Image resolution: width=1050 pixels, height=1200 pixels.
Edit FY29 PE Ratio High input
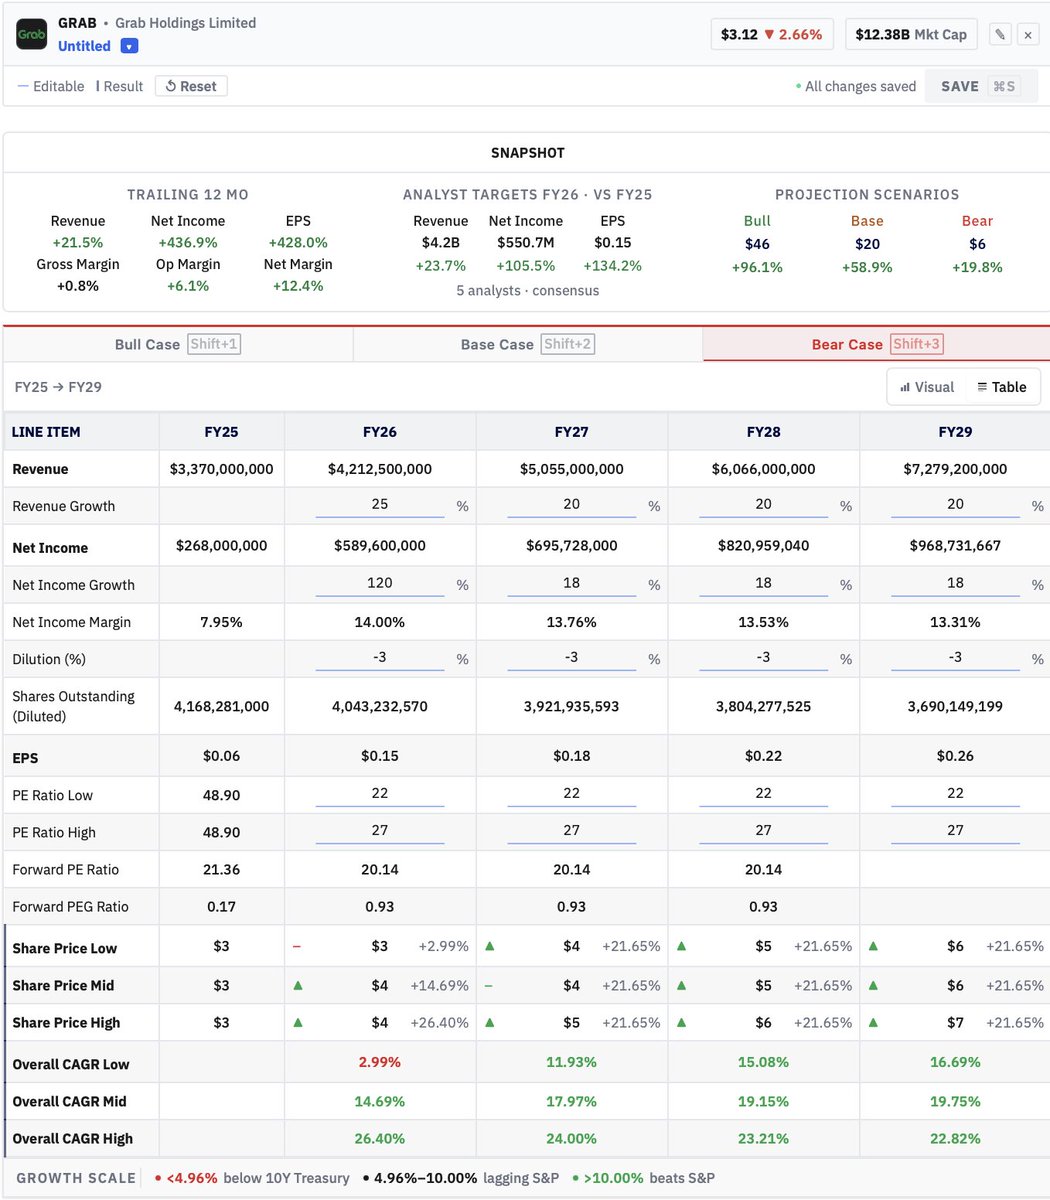955,831
